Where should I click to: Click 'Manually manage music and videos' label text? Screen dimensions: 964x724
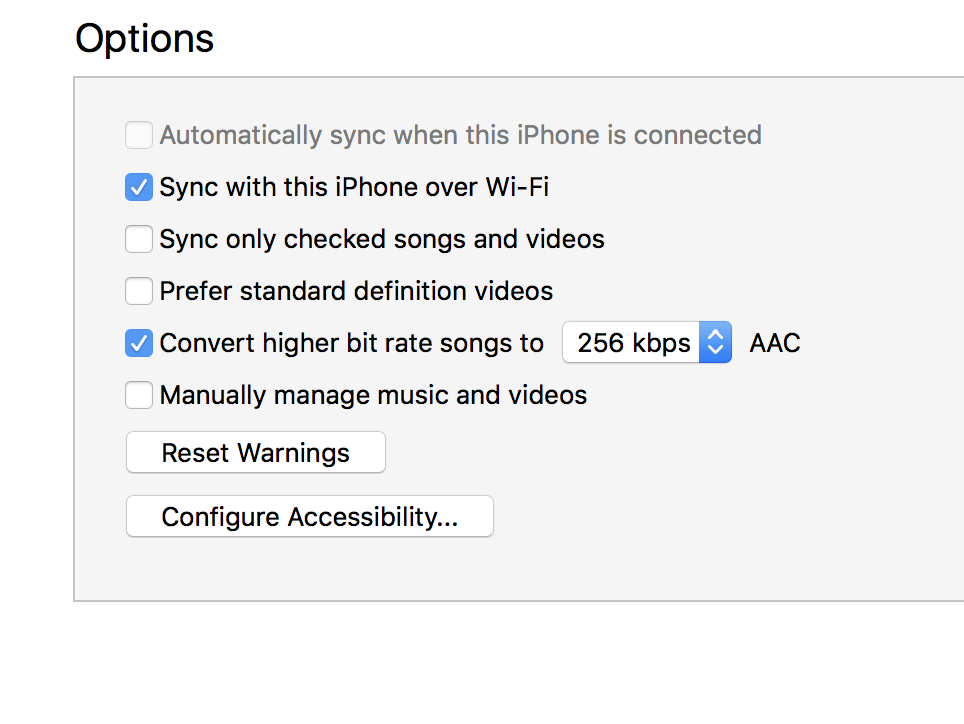(x=373, y=395)
